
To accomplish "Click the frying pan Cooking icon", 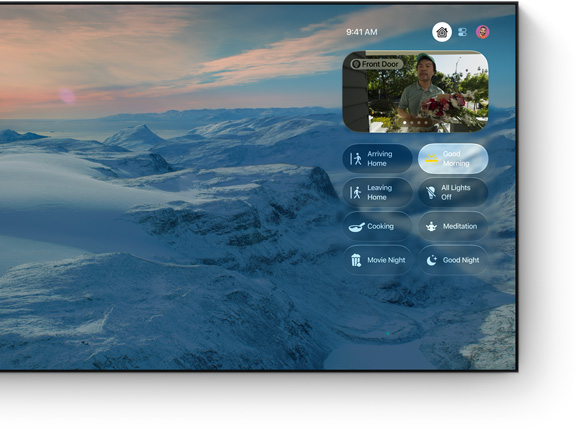I will (x=356, y=226).
